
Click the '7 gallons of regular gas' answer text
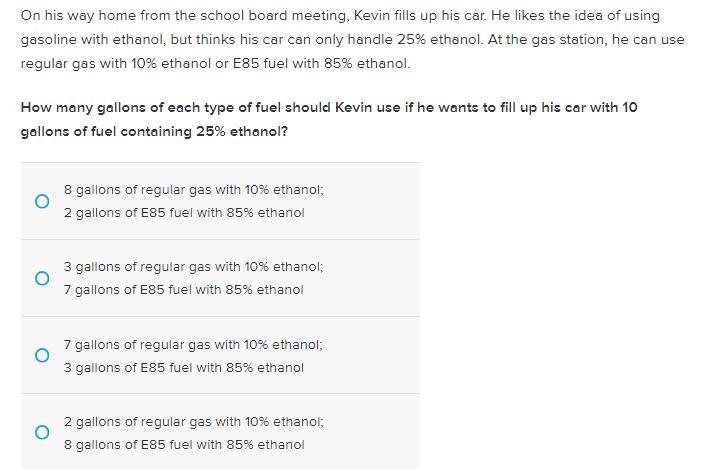193,345
